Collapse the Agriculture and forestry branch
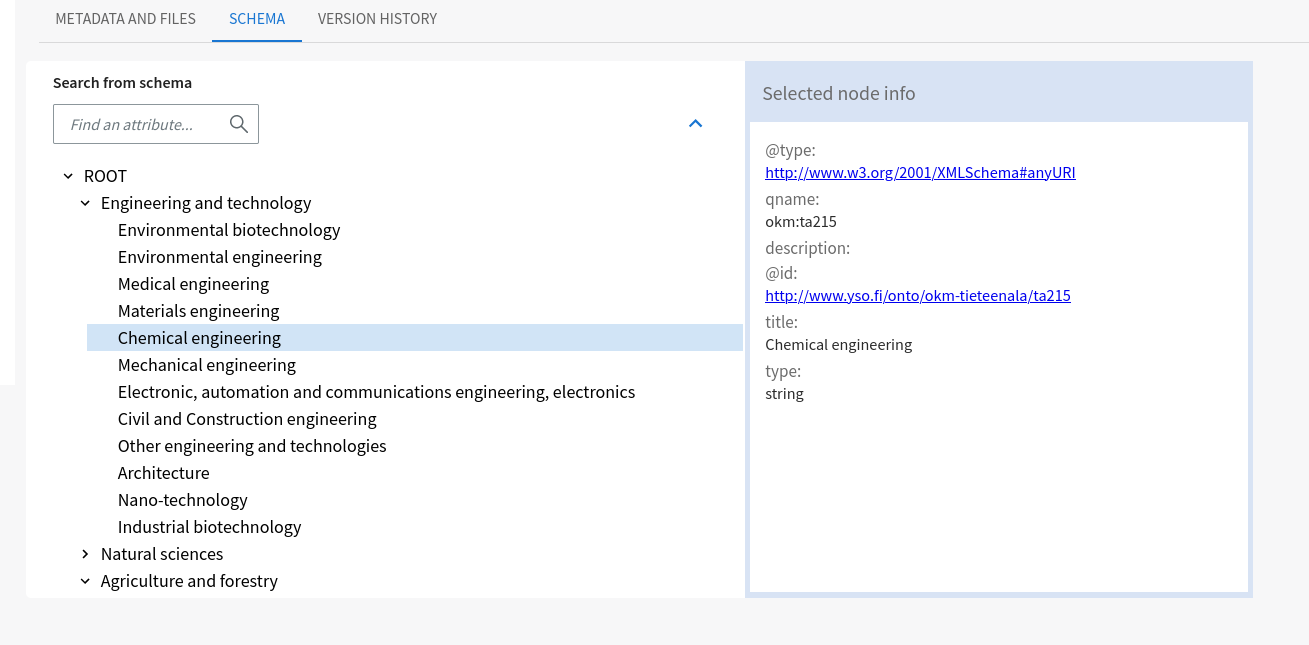The image size is (1309, 645). [x=85, y=581]
